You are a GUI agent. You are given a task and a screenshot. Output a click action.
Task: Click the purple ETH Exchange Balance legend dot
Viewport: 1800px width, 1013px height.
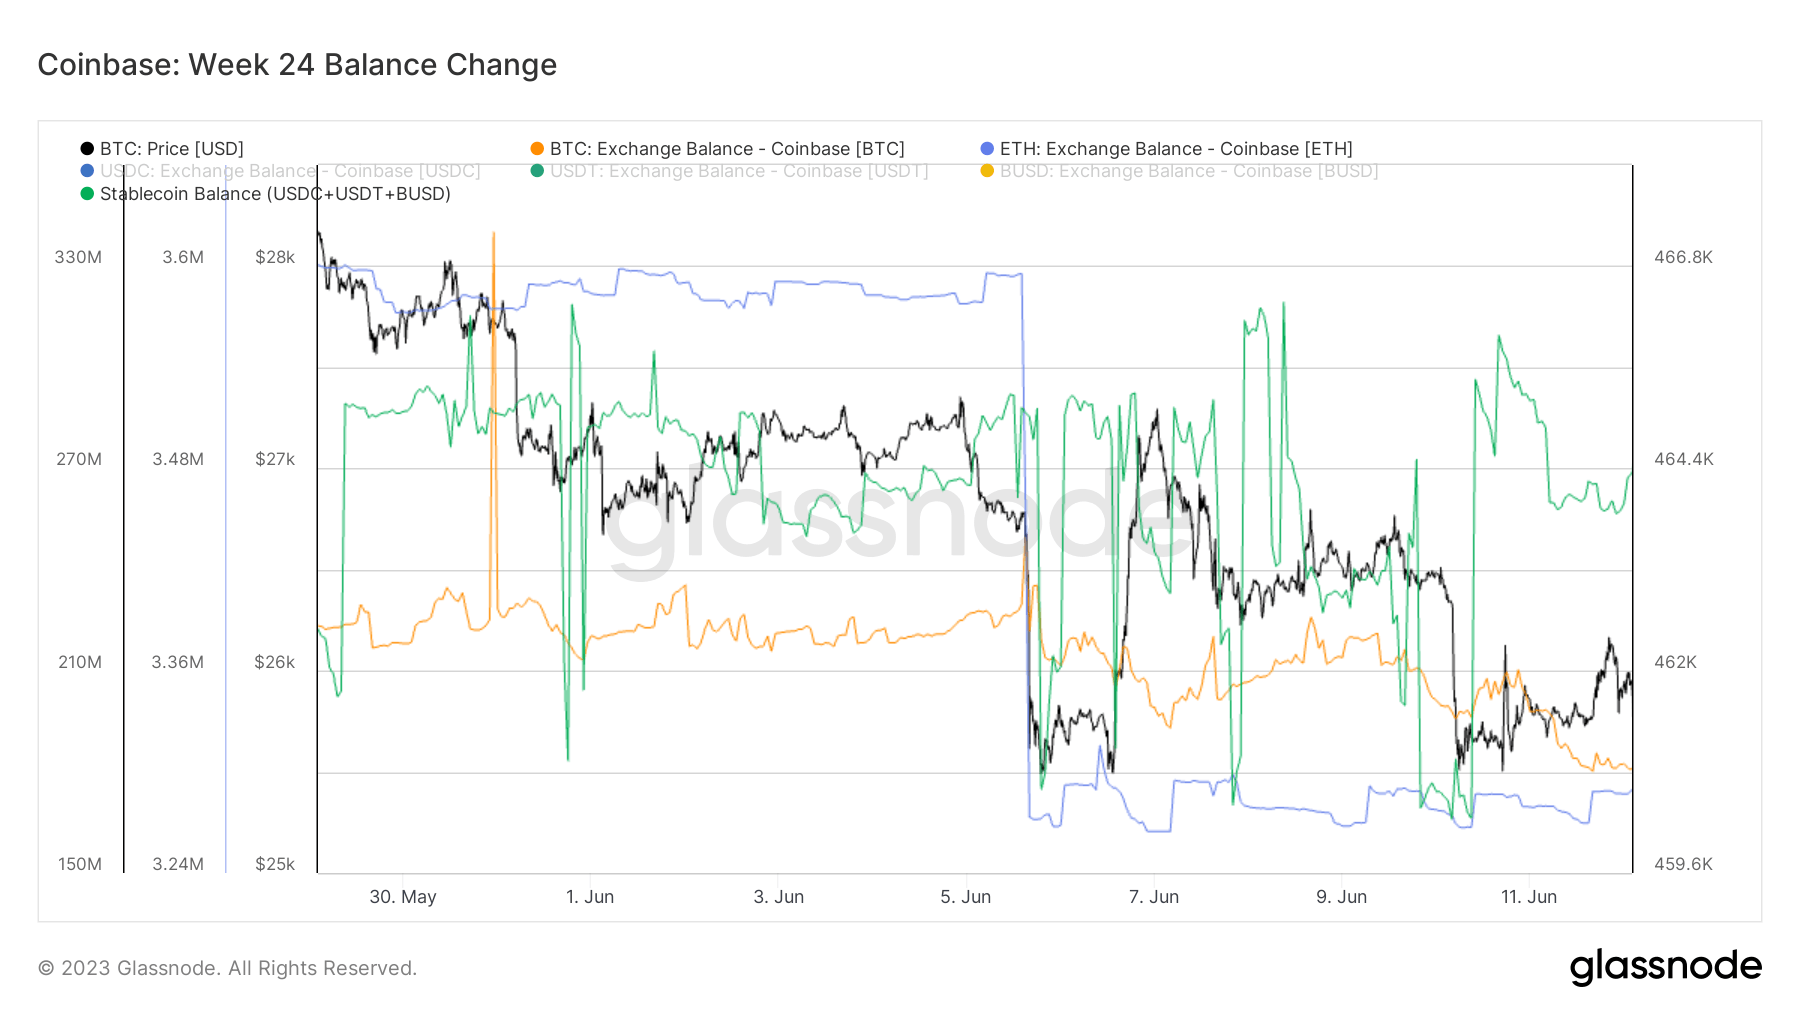986,148
